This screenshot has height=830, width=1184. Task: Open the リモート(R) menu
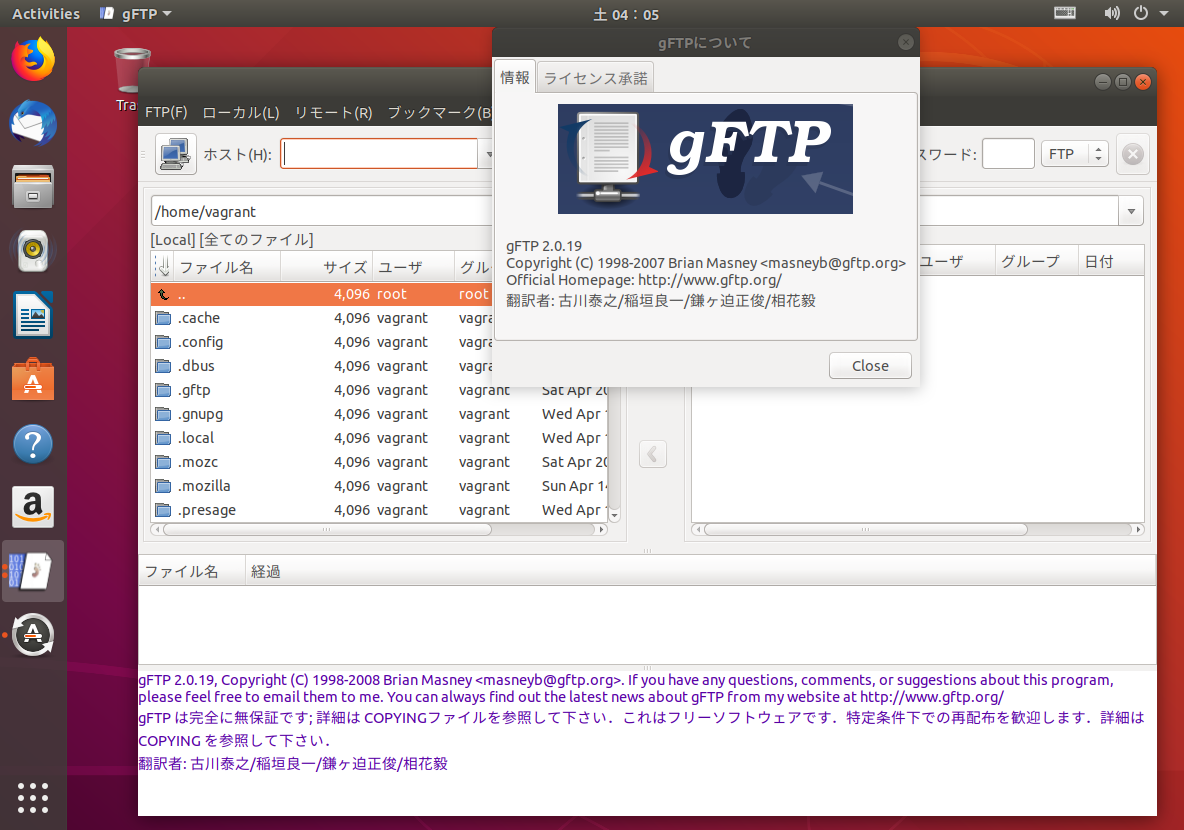point(332,112)
